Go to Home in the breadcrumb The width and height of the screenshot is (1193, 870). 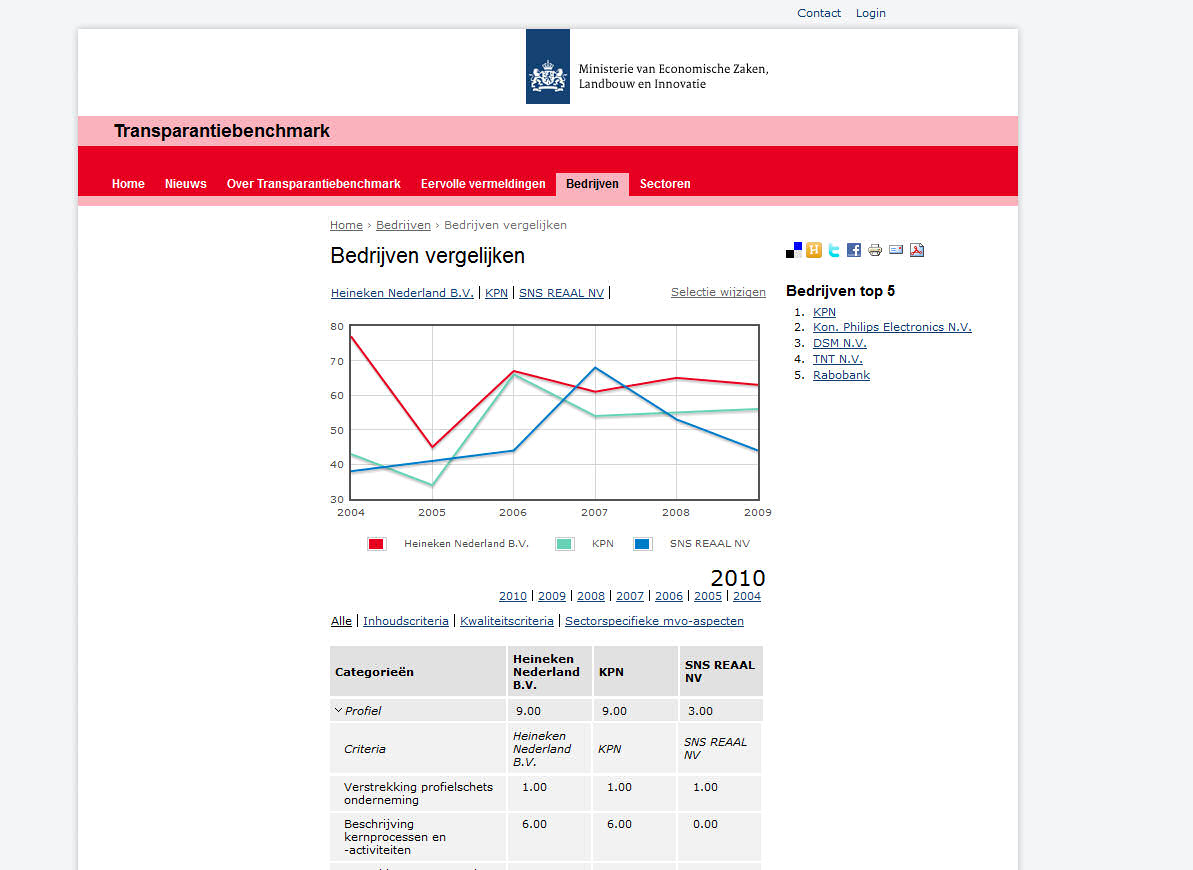pos(346,225)
